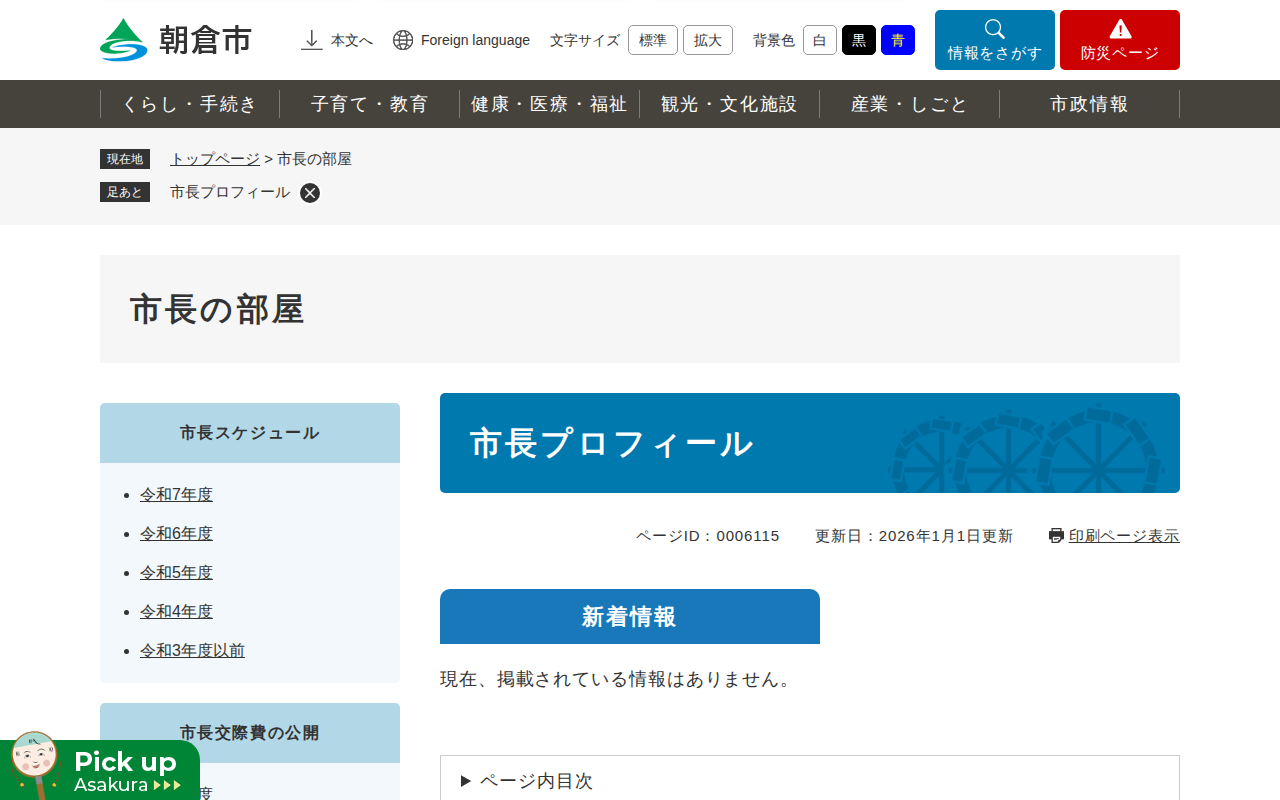The image size is (1280, 800).
Task: Remove 市長プロフィール footprint with the X icon
Action: [310, 193]
